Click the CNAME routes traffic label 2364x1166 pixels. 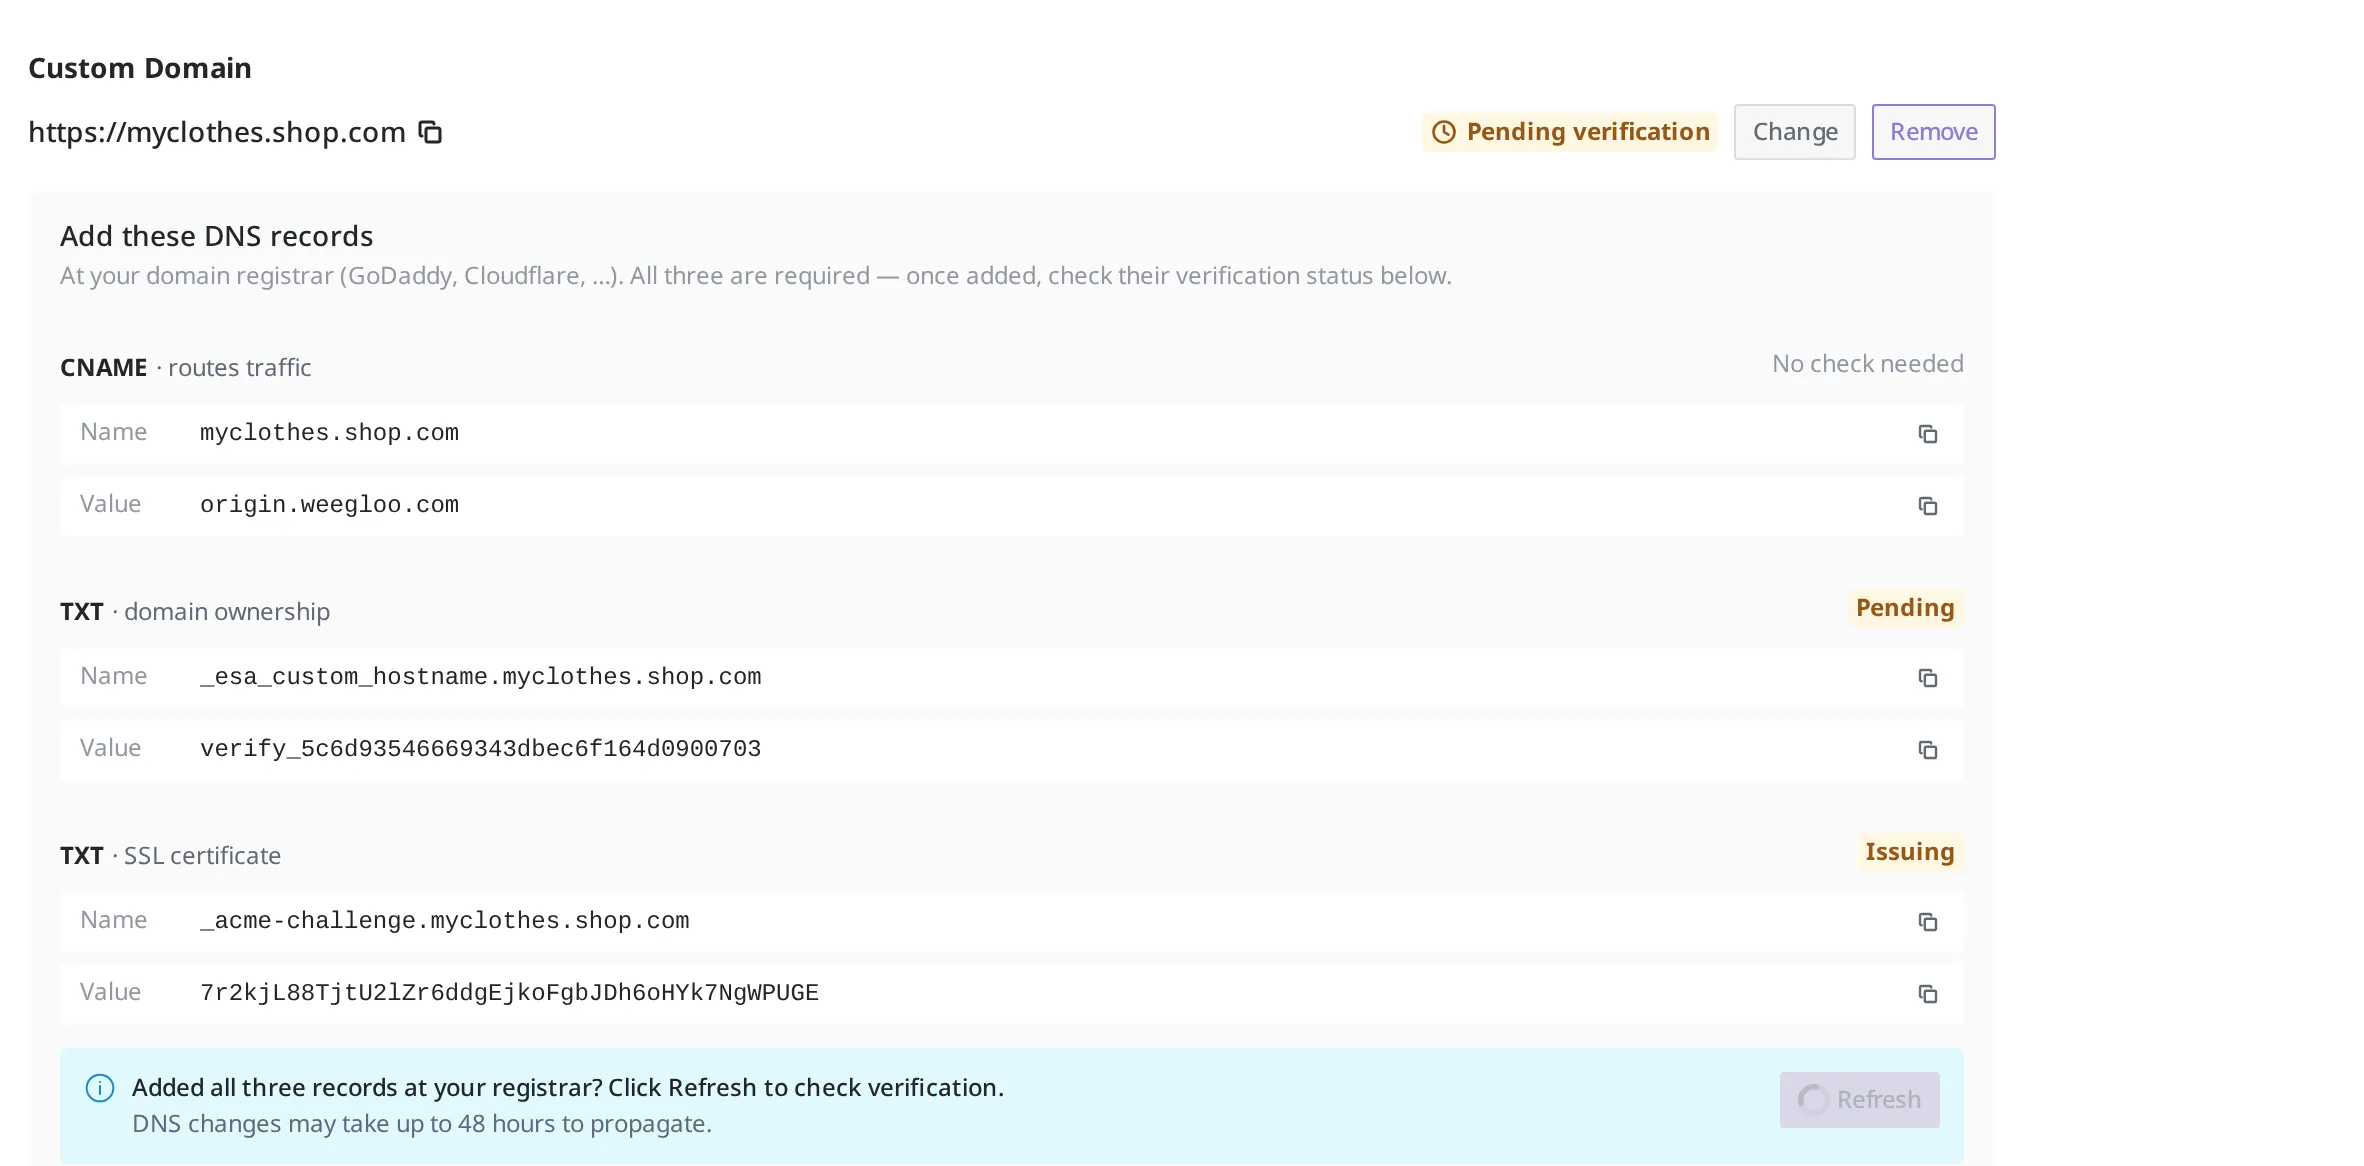pos(186,368)
